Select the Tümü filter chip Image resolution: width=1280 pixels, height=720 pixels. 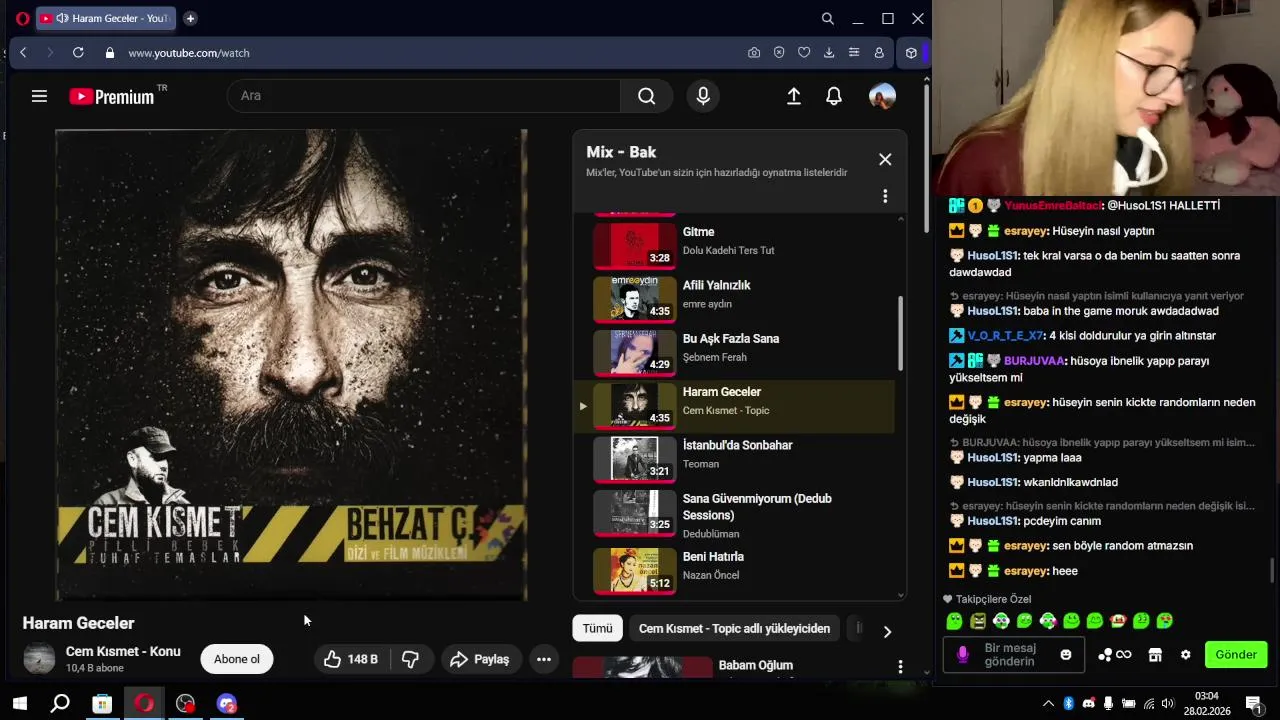click(597, 628)
